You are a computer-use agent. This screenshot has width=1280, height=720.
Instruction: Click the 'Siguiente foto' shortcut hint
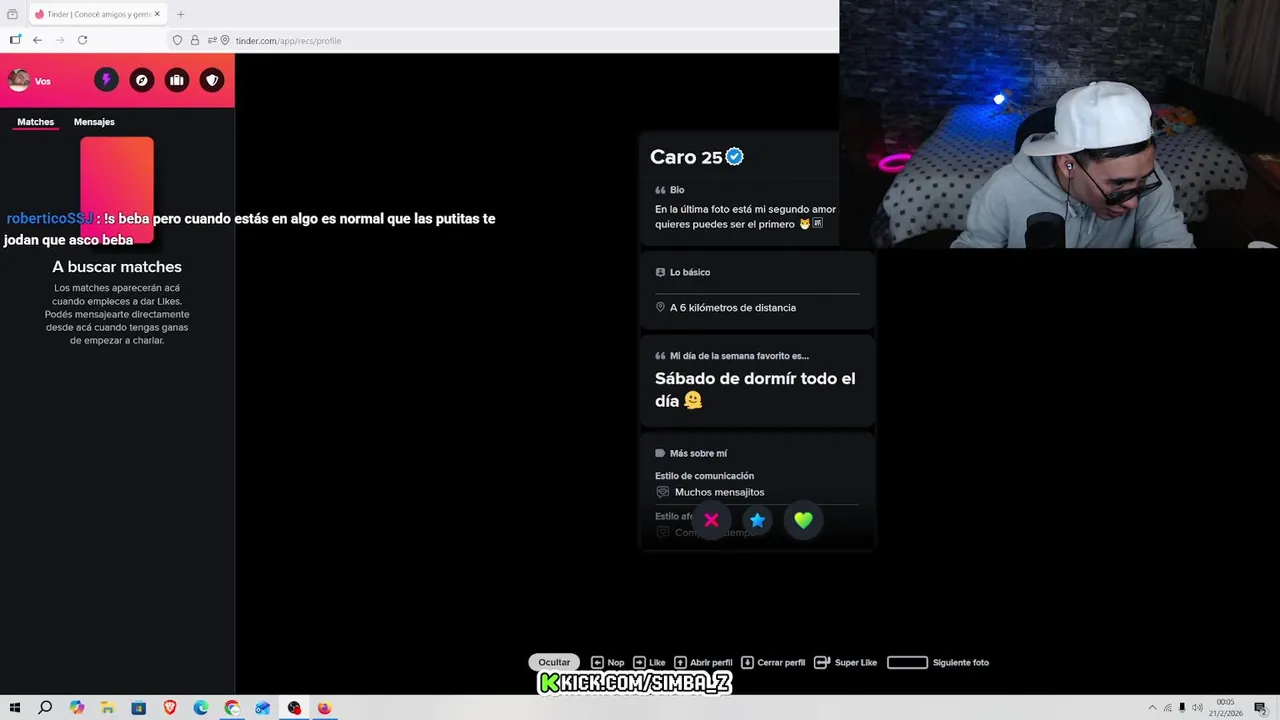pos(938,662)
